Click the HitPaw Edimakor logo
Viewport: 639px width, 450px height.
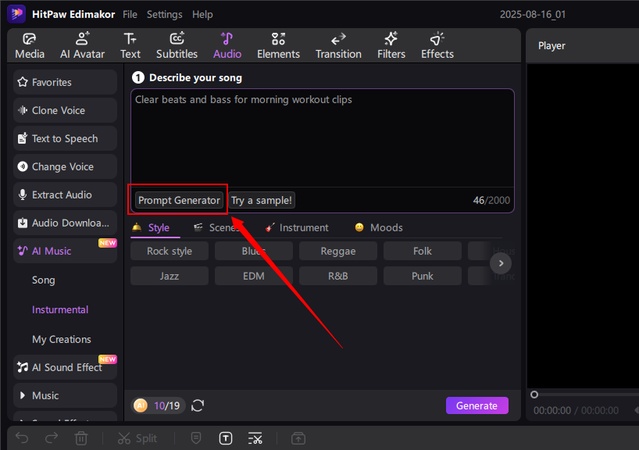(16, 14)
